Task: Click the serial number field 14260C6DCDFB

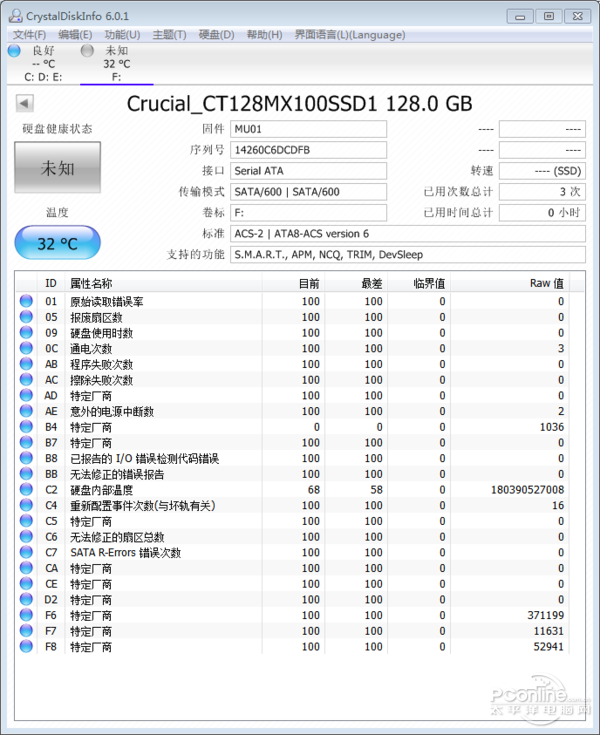Action: [x=308, y=150]
